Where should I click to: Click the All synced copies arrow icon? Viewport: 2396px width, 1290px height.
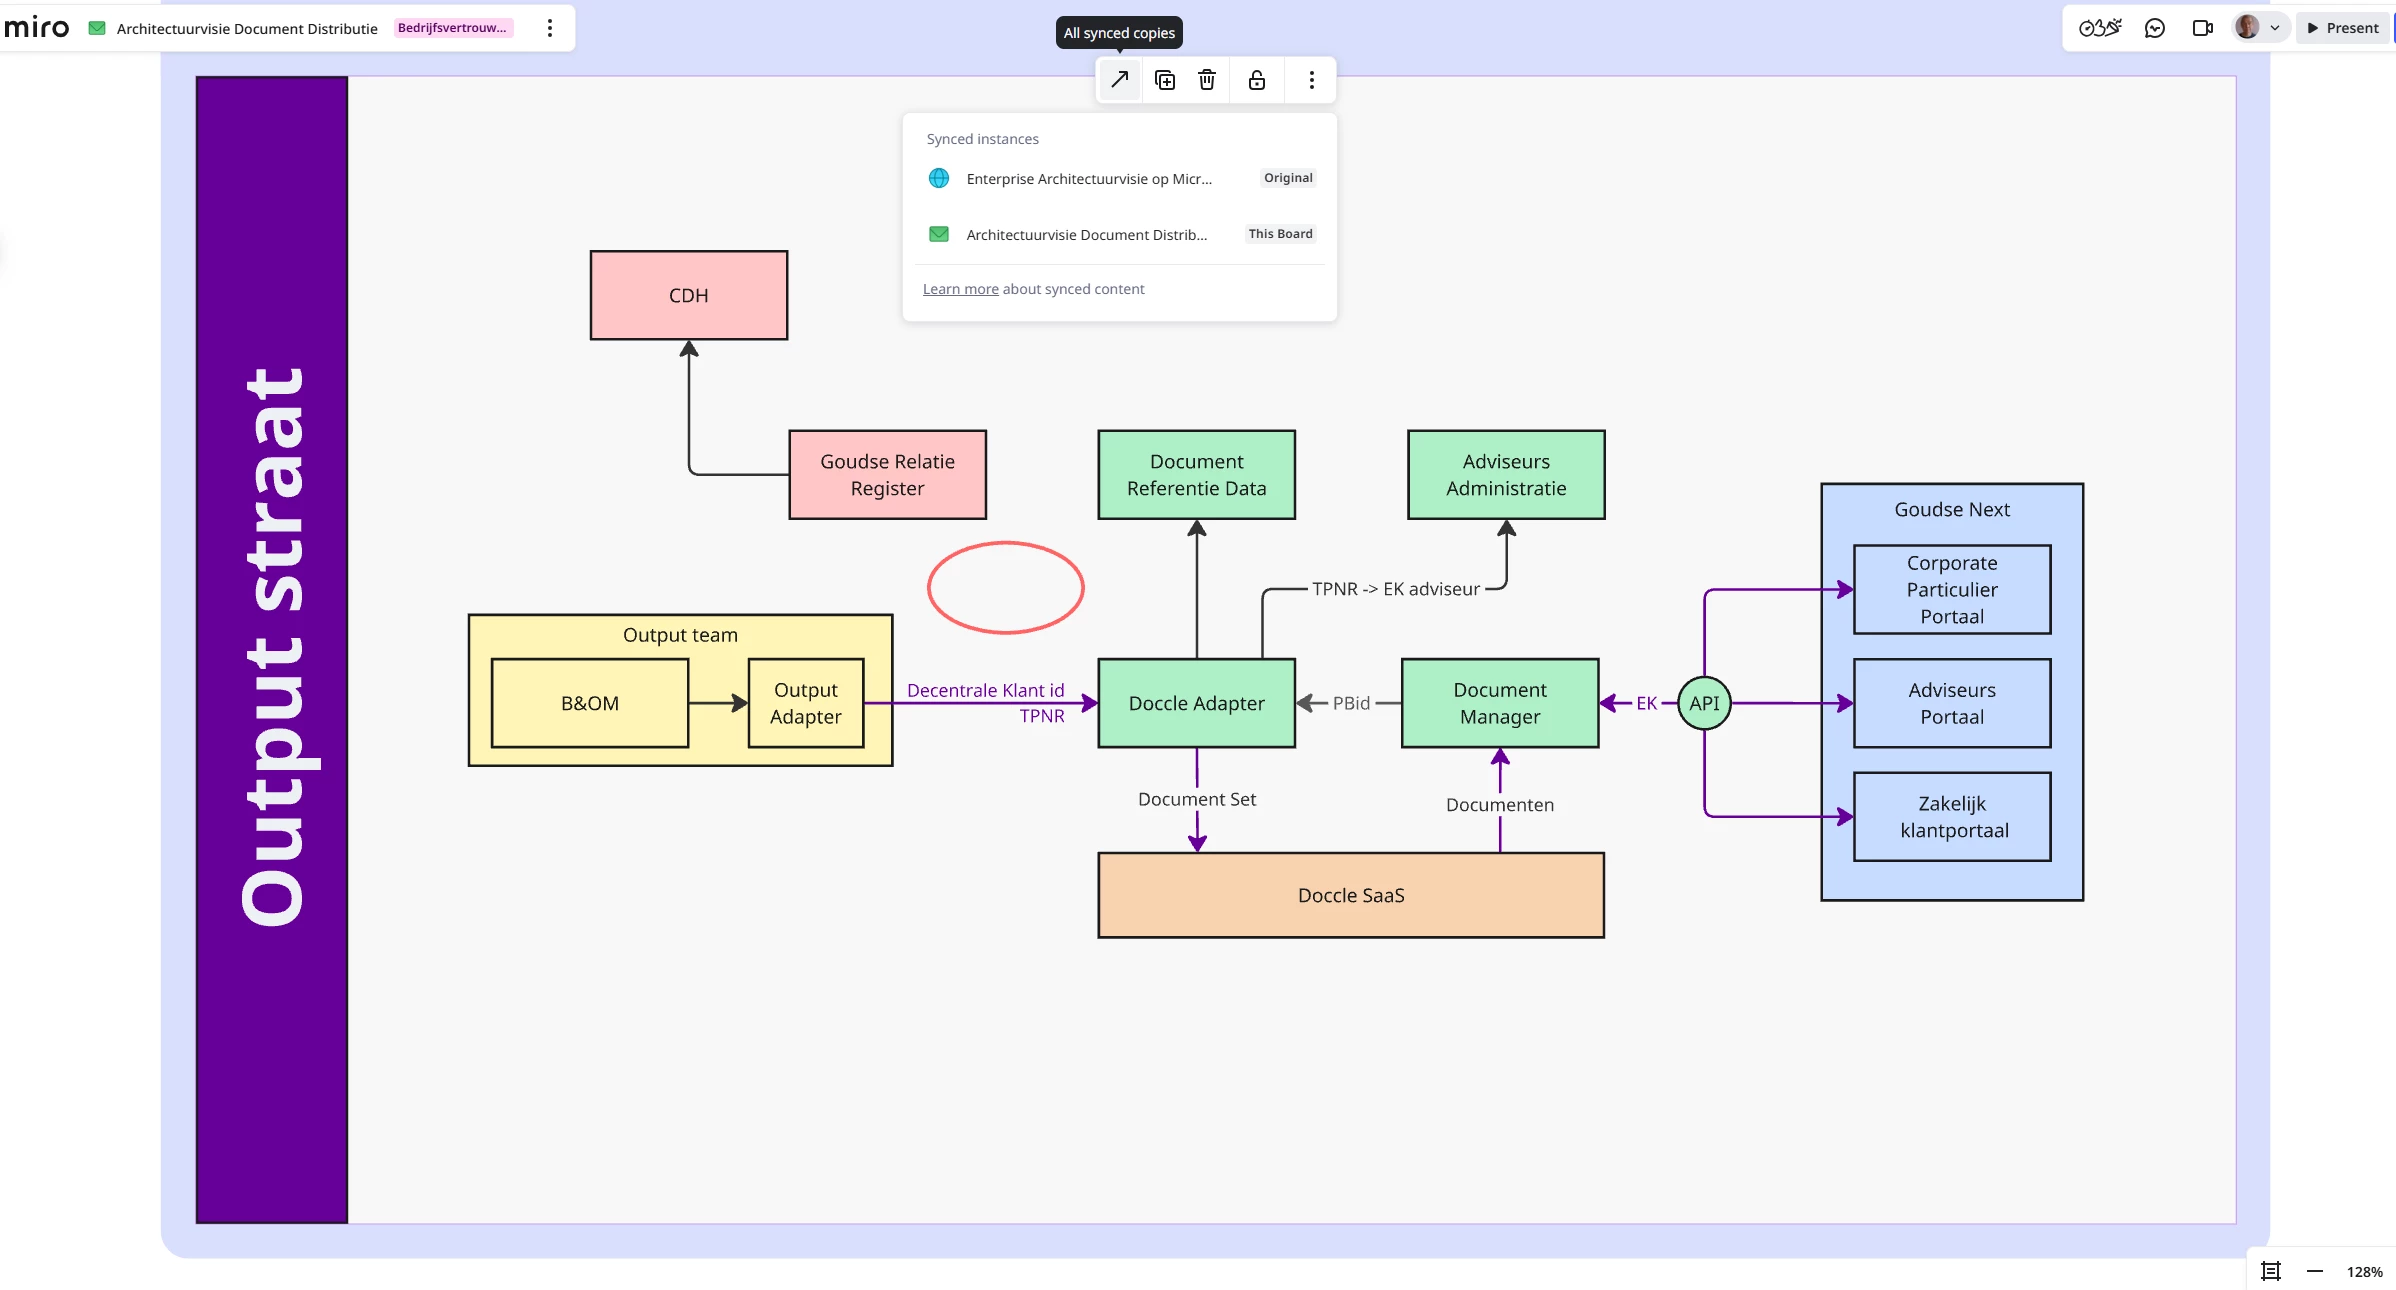pos(1119,80)
